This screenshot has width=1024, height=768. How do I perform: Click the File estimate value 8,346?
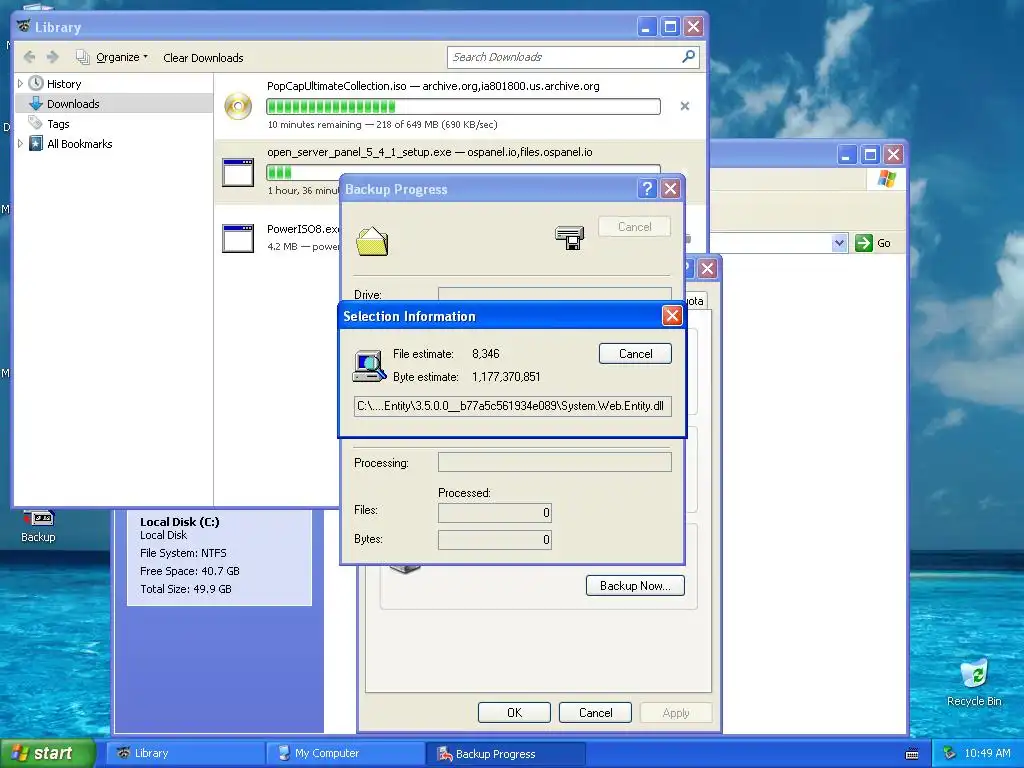click(x=486, y=354)
